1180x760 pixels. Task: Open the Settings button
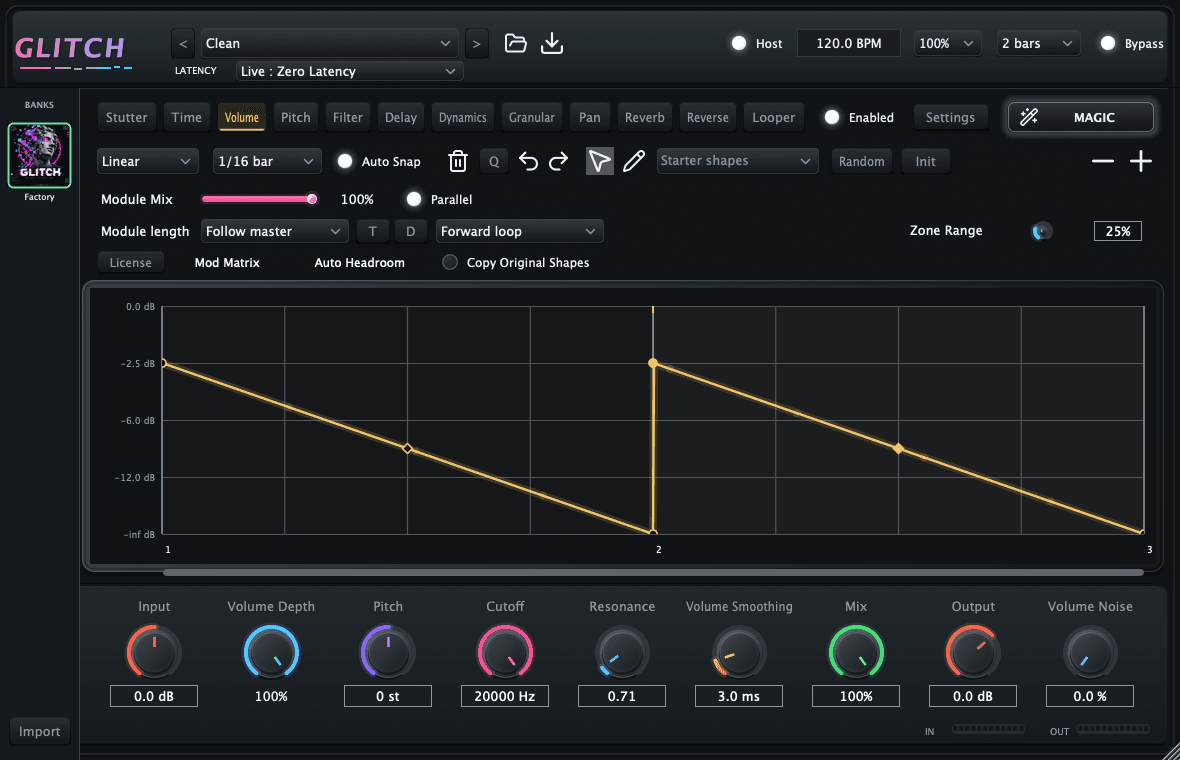coord(950,117)
